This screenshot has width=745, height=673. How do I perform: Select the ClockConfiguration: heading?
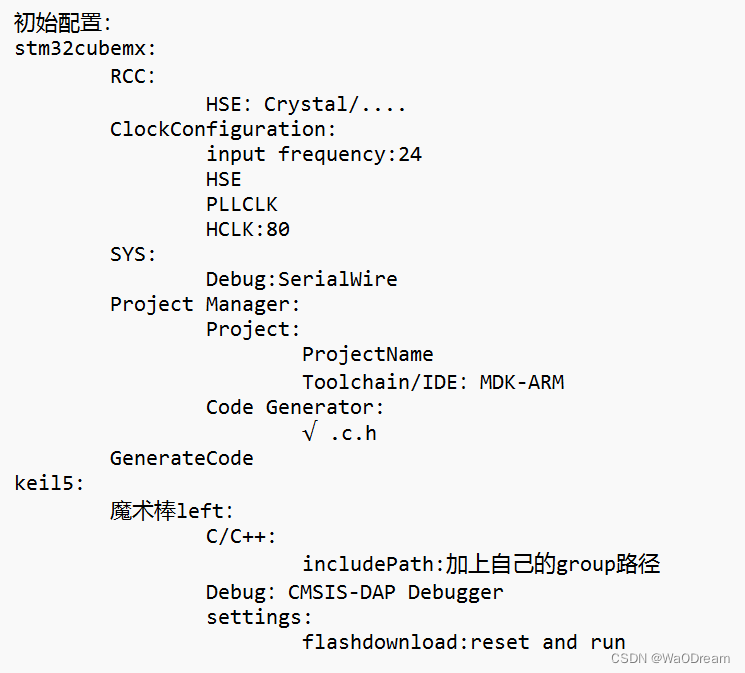(223, 129)
